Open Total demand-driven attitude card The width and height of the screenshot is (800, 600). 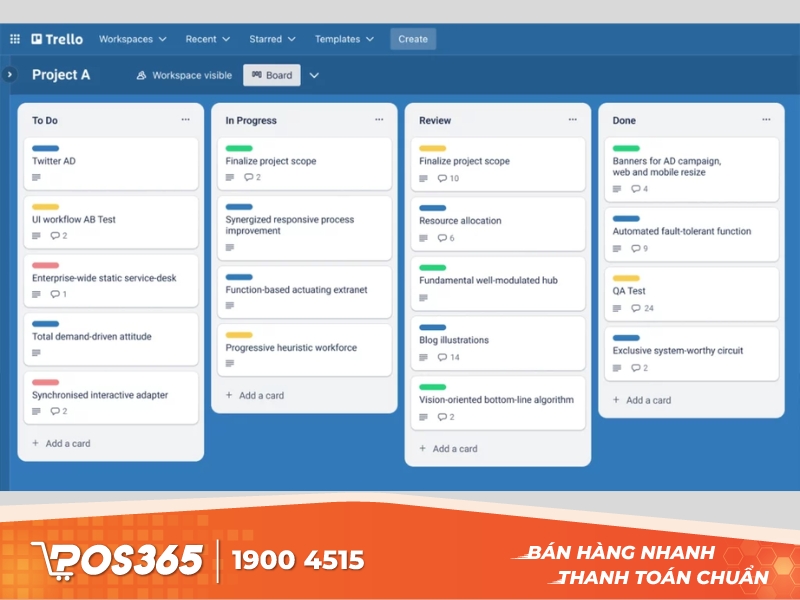point(111,339)
